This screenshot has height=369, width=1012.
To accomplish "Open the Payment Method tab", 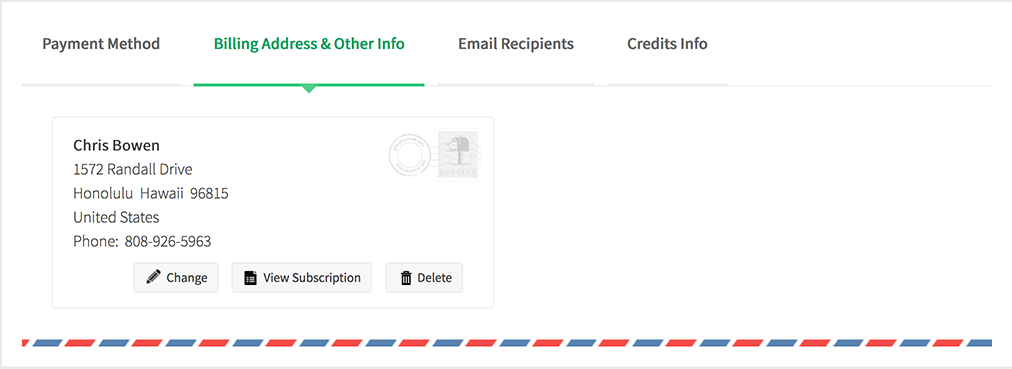I will click(x=101, y=44).
